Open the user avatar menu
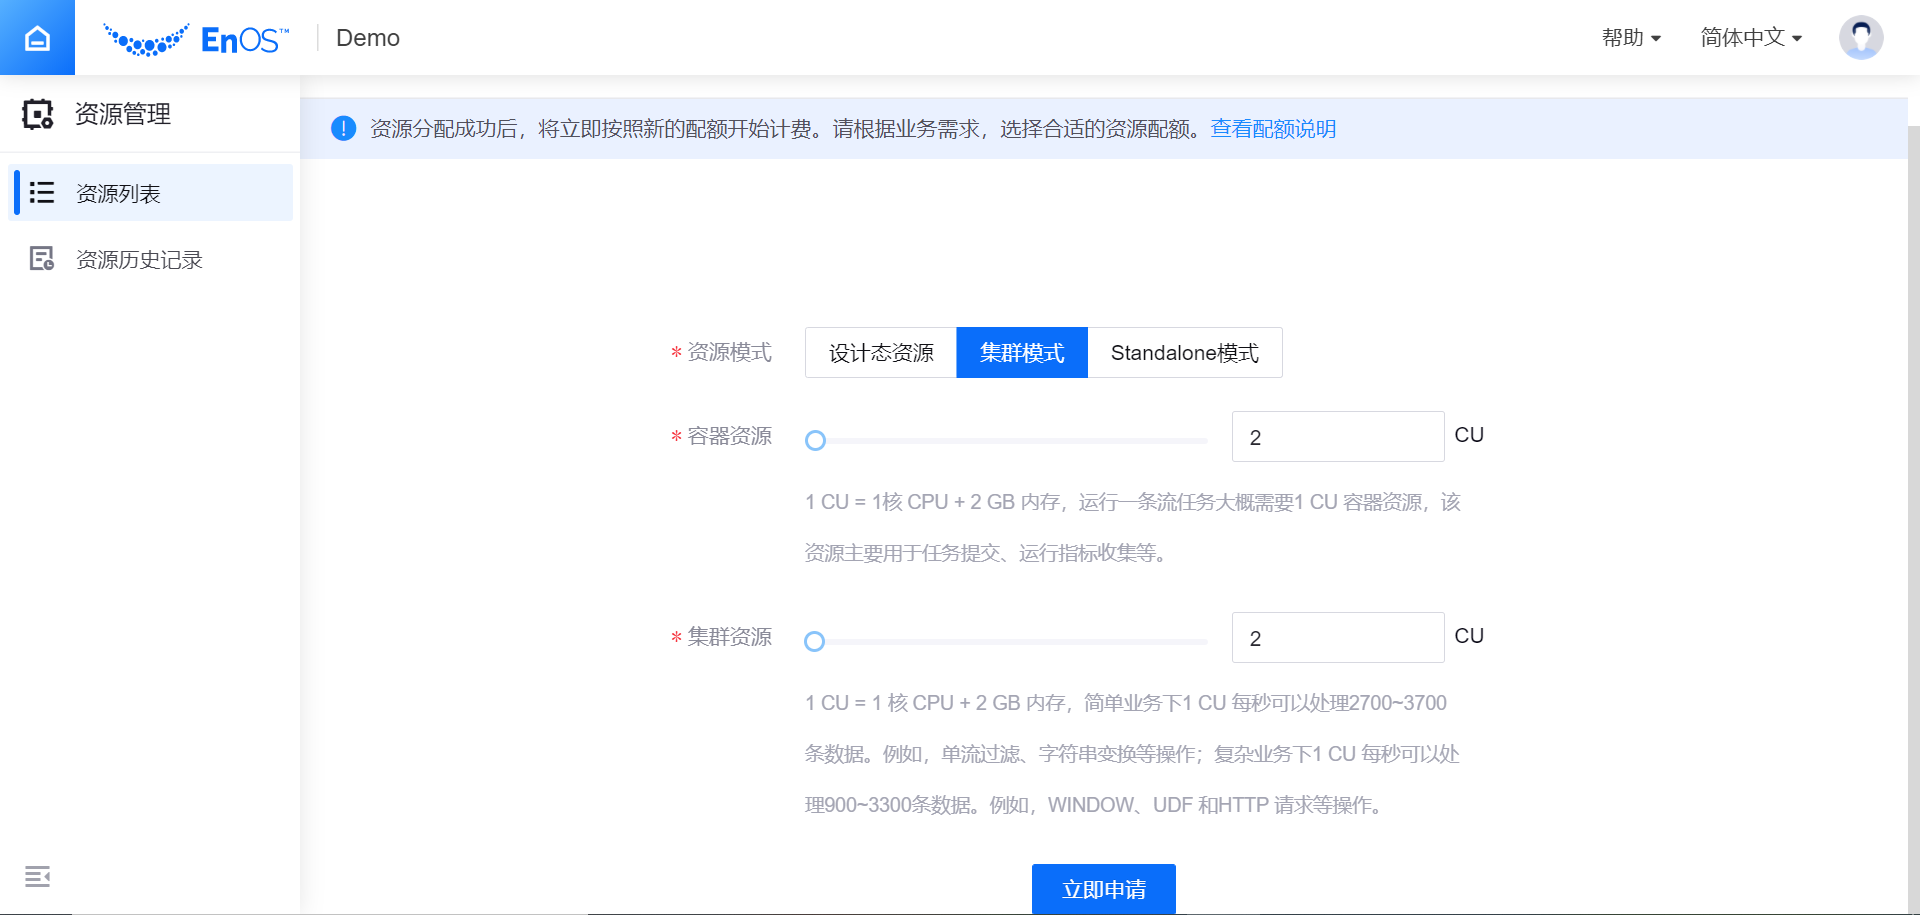 (1861, 38)
